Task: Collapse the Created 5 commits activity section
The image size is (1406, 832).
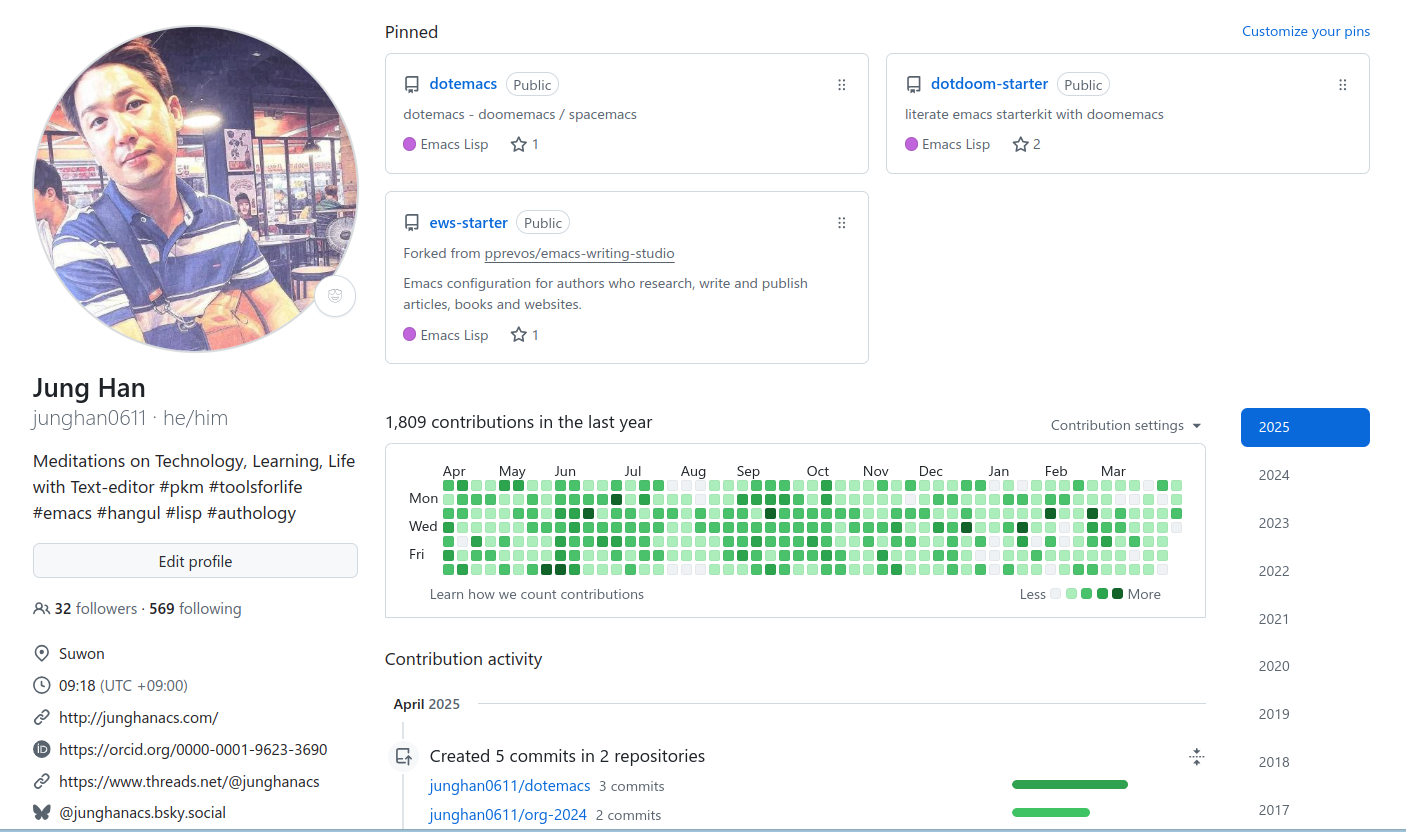Action: pos(1196,757)
